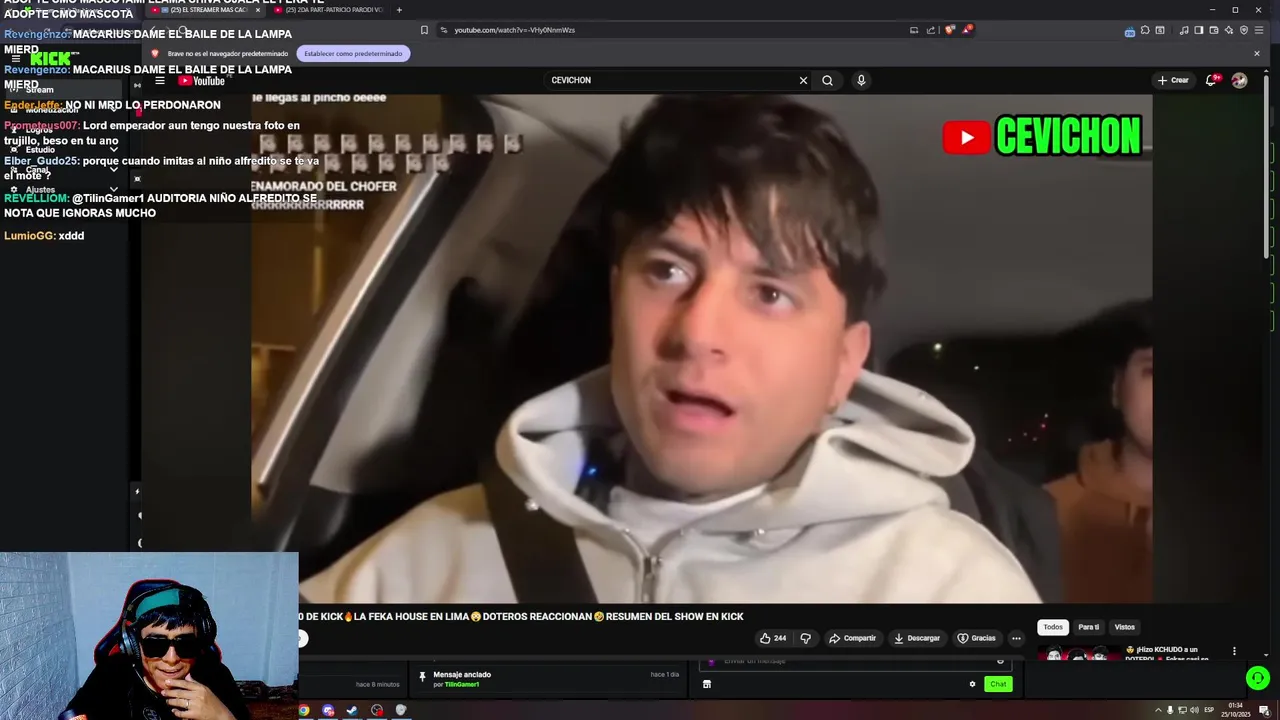Image resolution: width=1280 pixels, height=720 pixels.
Task: Open the volume control in system tray
Action: (1194, 710)
